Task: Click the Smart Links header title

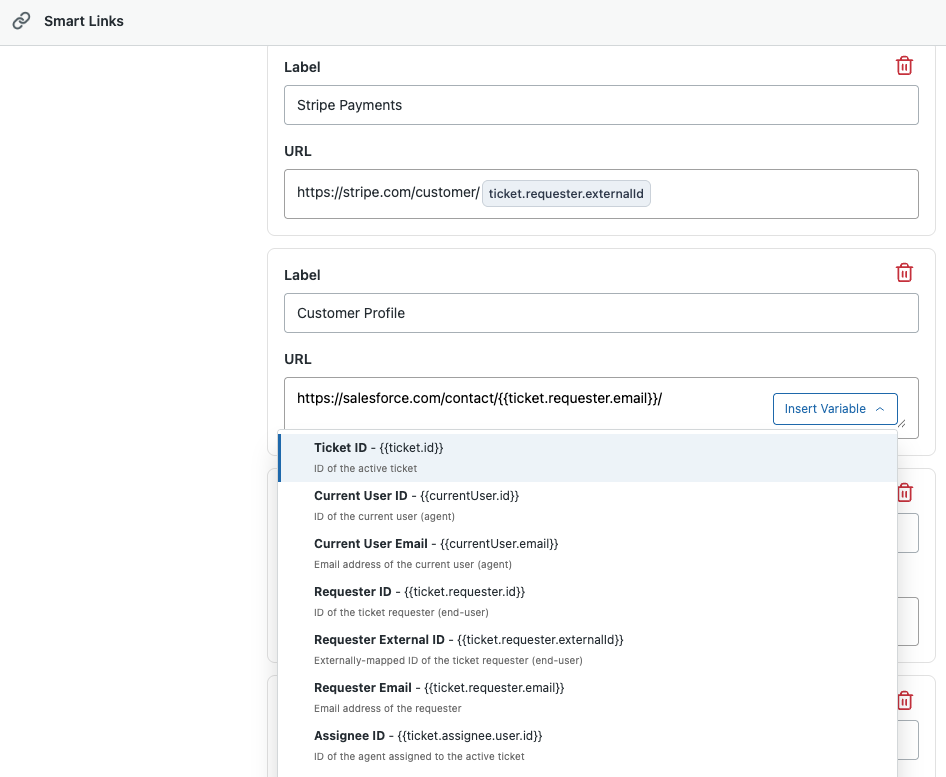Action: (84, 21)
